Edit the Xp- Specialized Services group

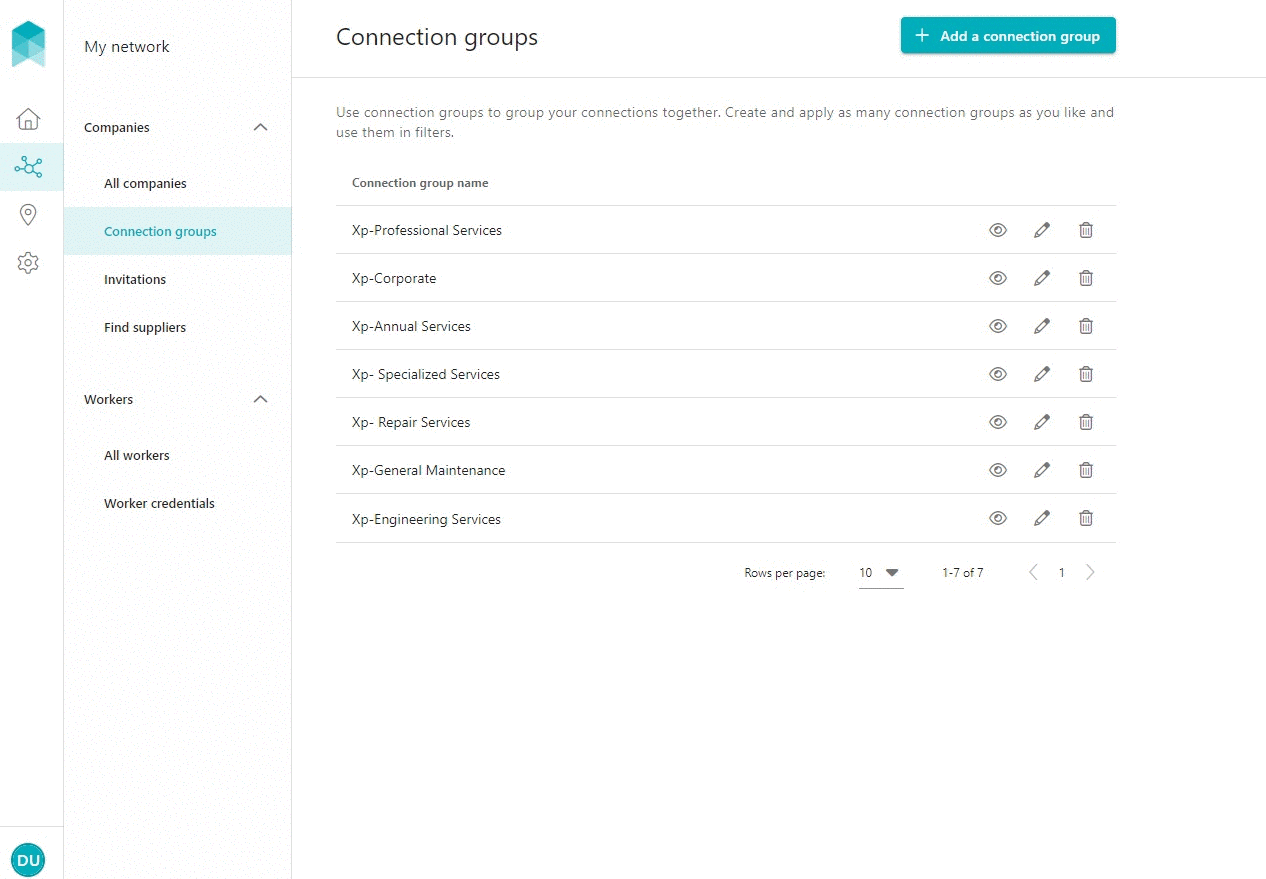point(1042,374)
